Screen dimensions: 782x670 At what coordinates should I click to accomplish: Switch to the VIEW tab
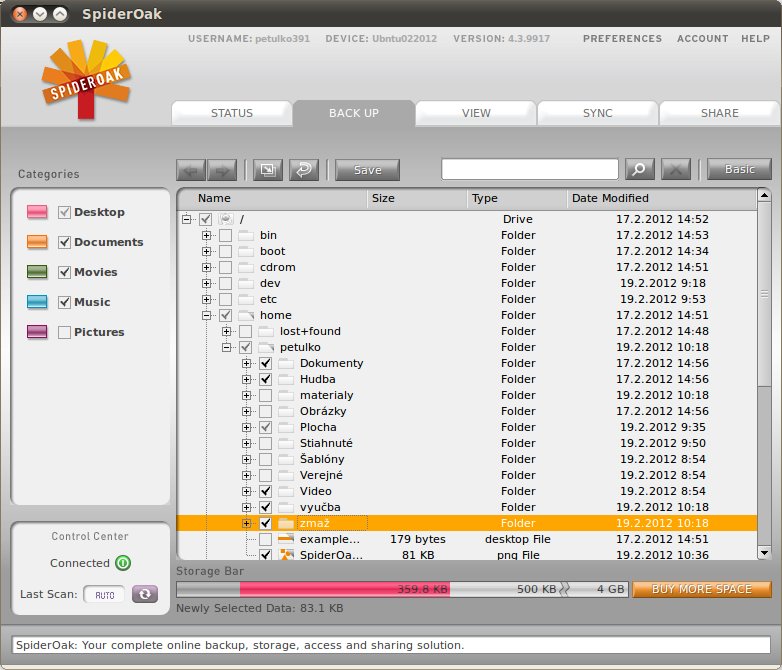pyautogui.click(x=476, y=113)
